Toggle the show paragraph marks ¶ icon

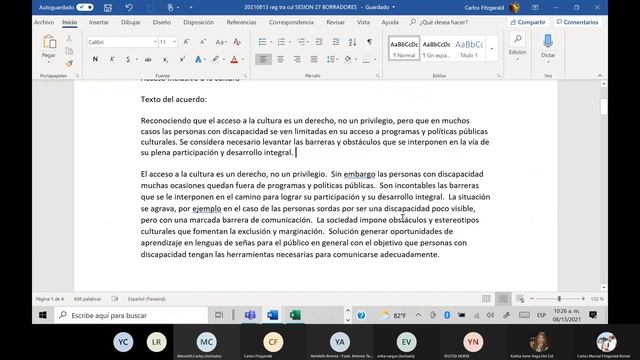coord(369,42)
